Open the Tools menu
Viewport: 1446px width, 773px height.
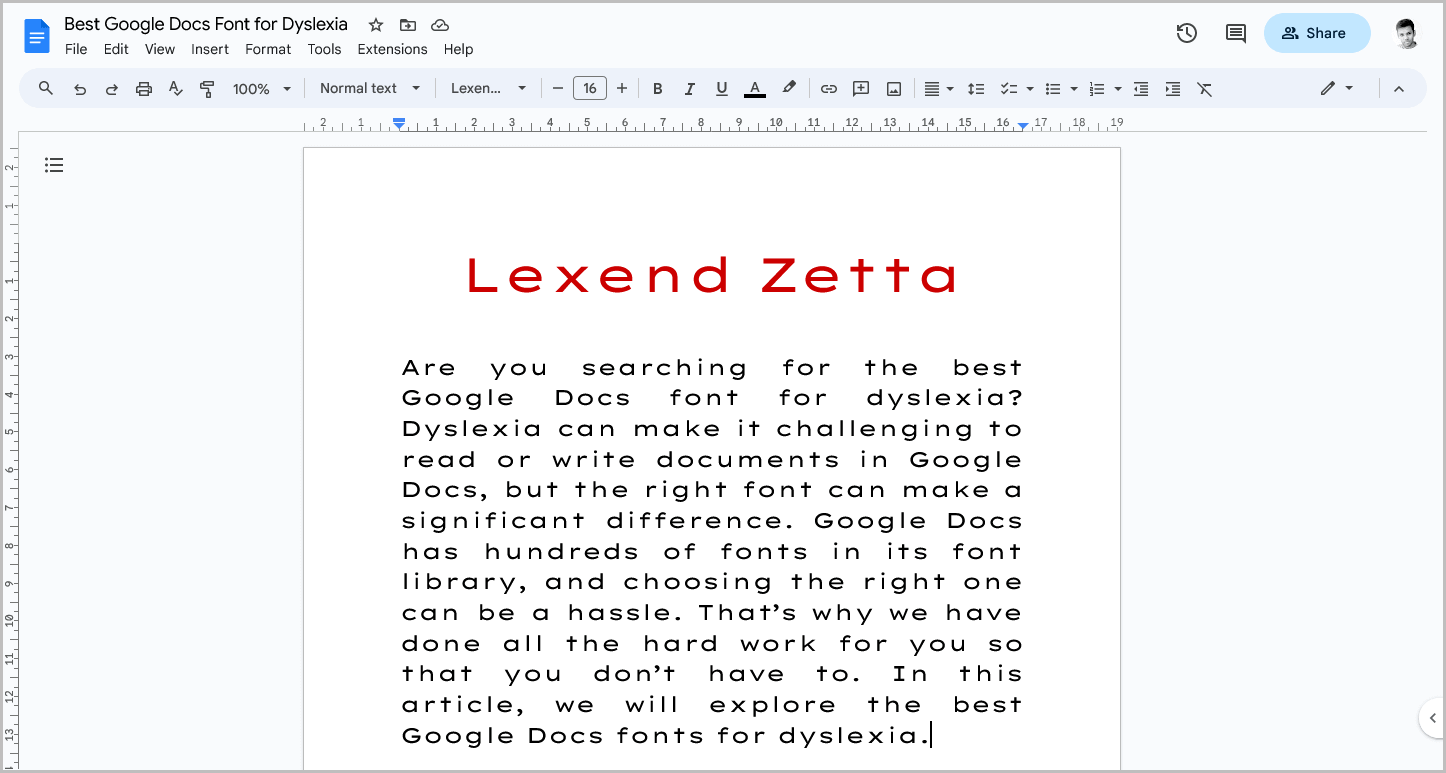tap(324, 49)
